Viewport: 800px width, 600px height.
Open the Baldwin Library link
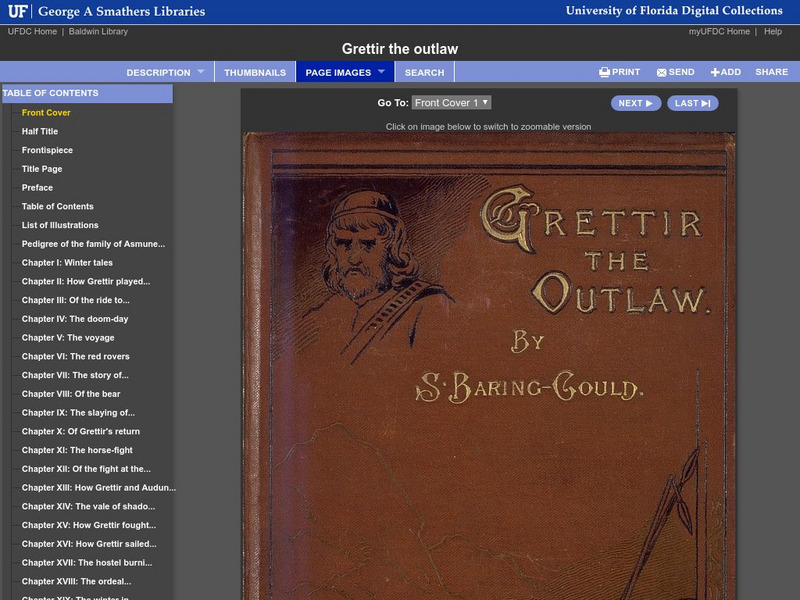point(98,30)
